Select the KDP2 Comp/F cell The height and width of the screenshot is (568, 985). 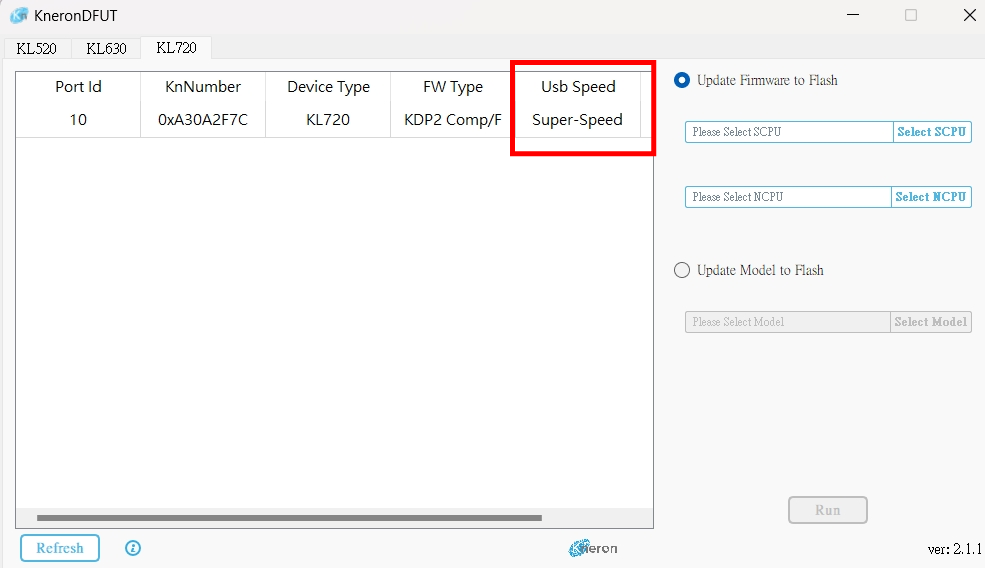[x=453, y=119]
